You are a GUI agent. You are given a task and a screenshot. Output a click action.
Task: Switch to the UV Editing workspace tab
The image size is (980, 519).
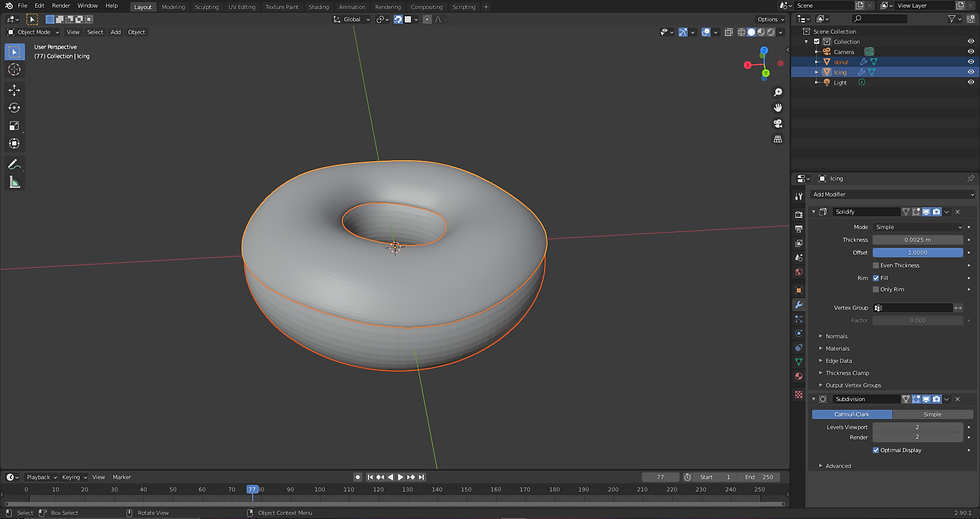[x=242, y=7]
